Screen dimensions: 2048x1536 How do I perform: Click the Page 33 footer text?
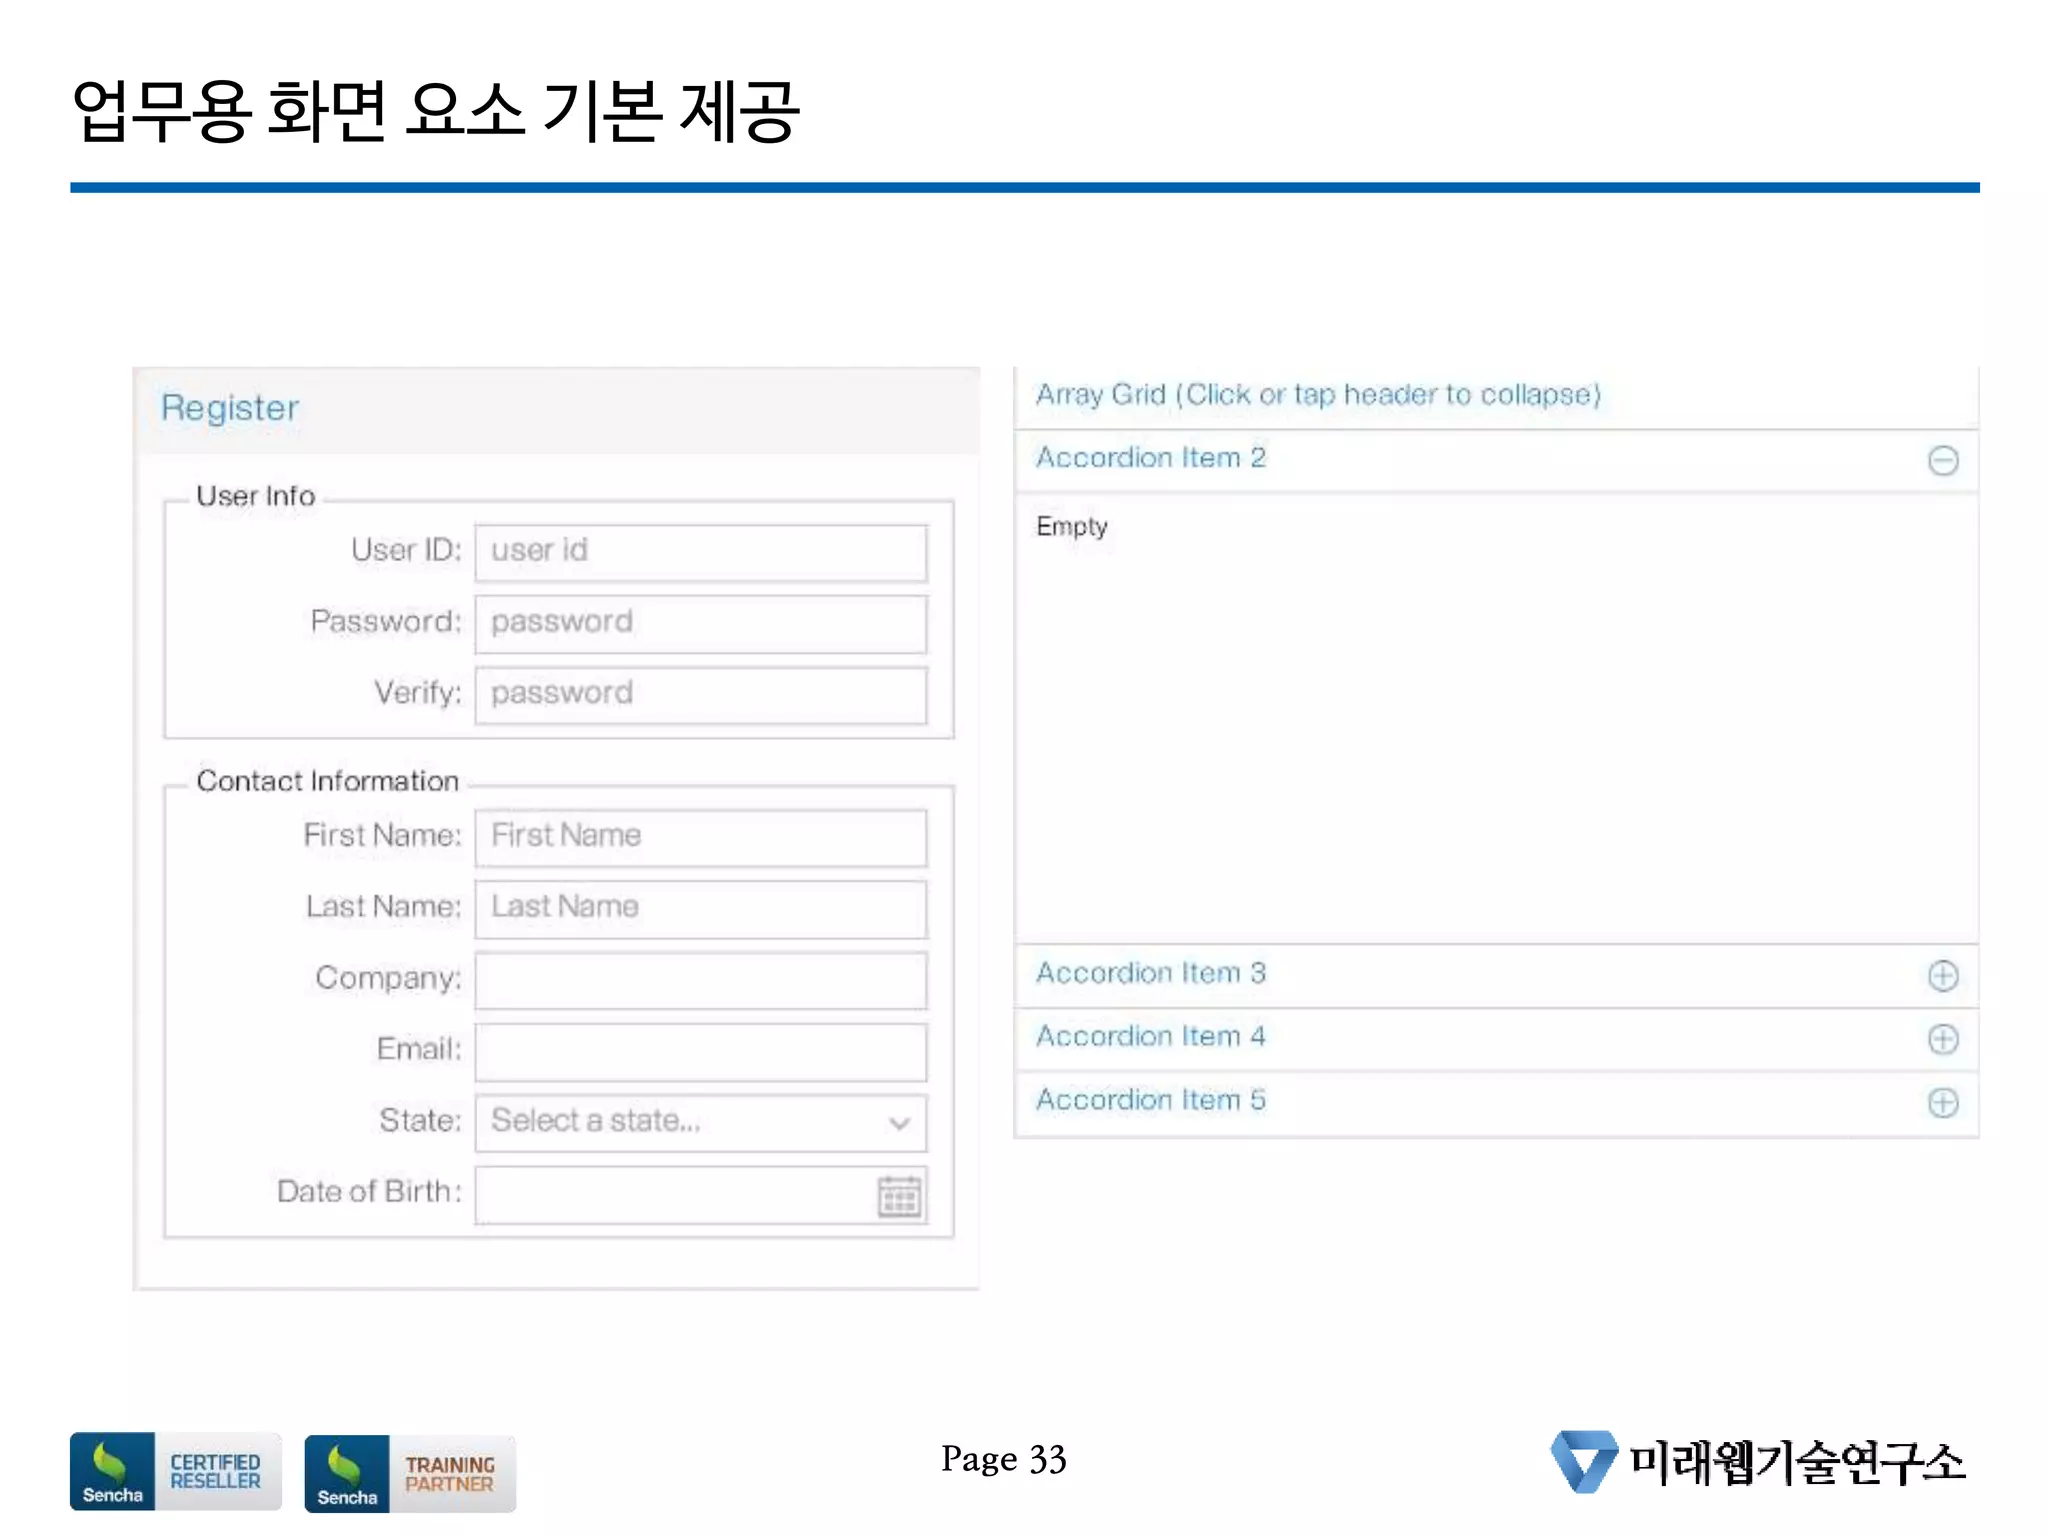click(1003, 1460)
